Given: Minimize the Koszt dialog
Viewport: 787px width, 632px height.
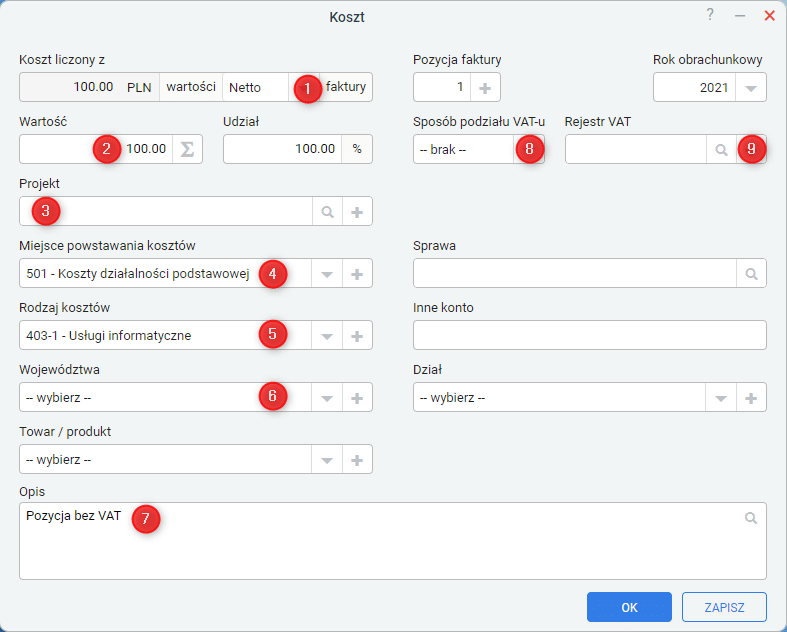Looking at the screenshot, I should click(740, 16).
